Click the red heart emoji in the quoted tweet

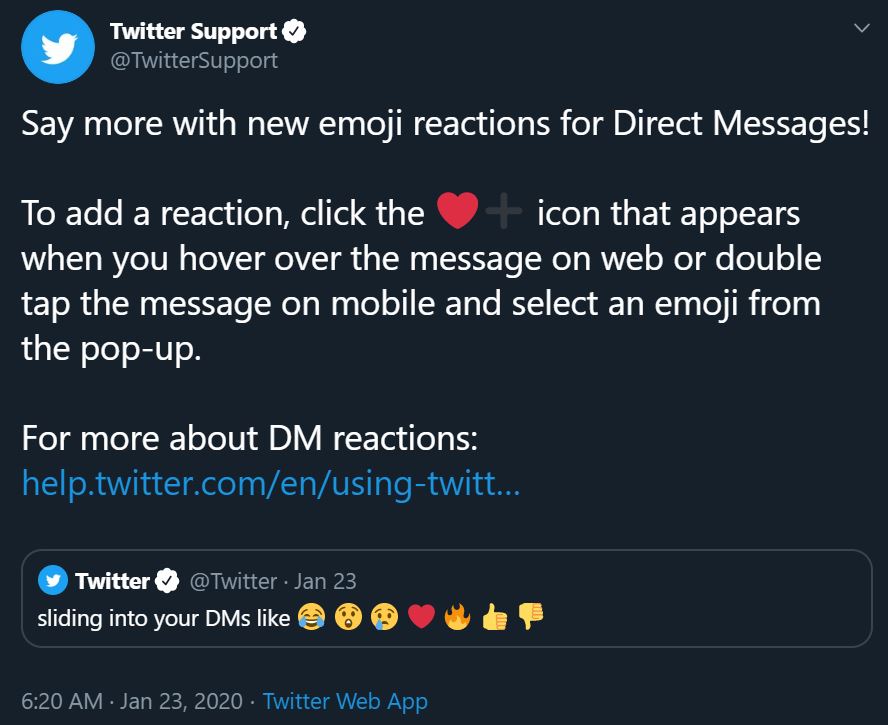[x=421, y=617]
